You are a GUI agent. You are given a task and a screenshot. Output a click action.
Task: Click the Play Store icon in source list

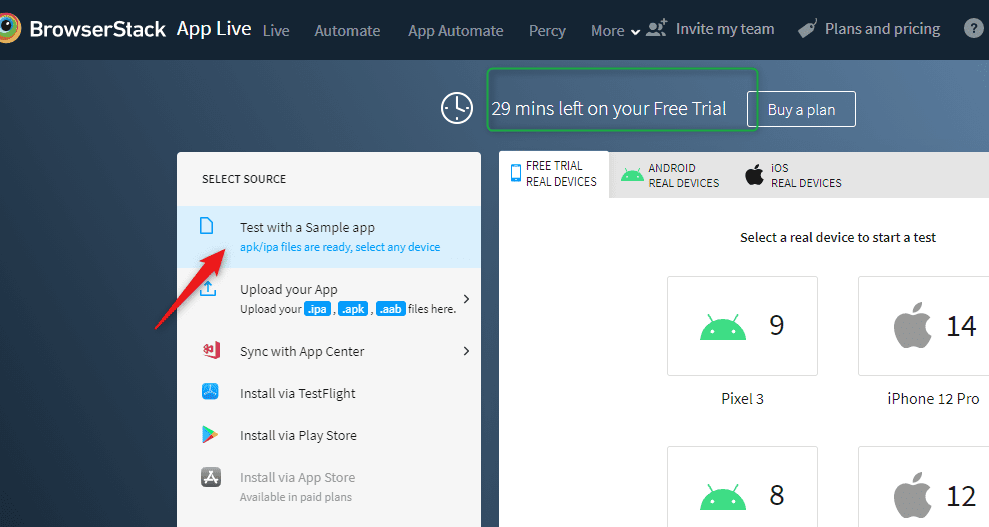pos(210,435)
